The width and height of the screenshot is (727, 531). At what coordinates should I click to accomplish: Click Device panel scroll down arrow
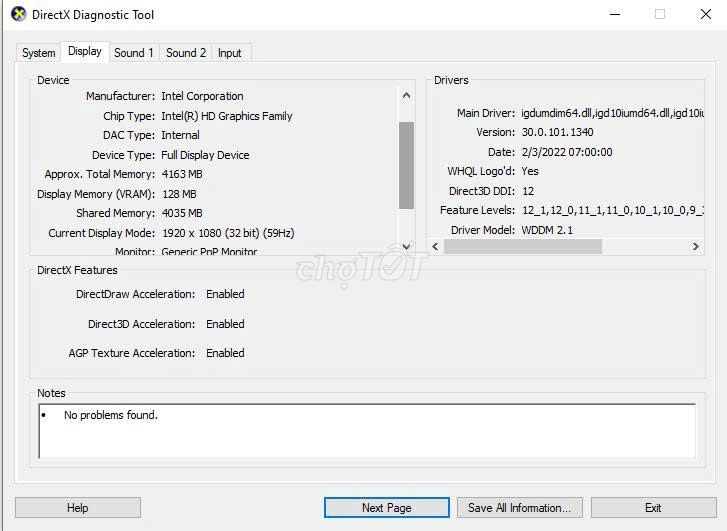(x=407, y=246)
